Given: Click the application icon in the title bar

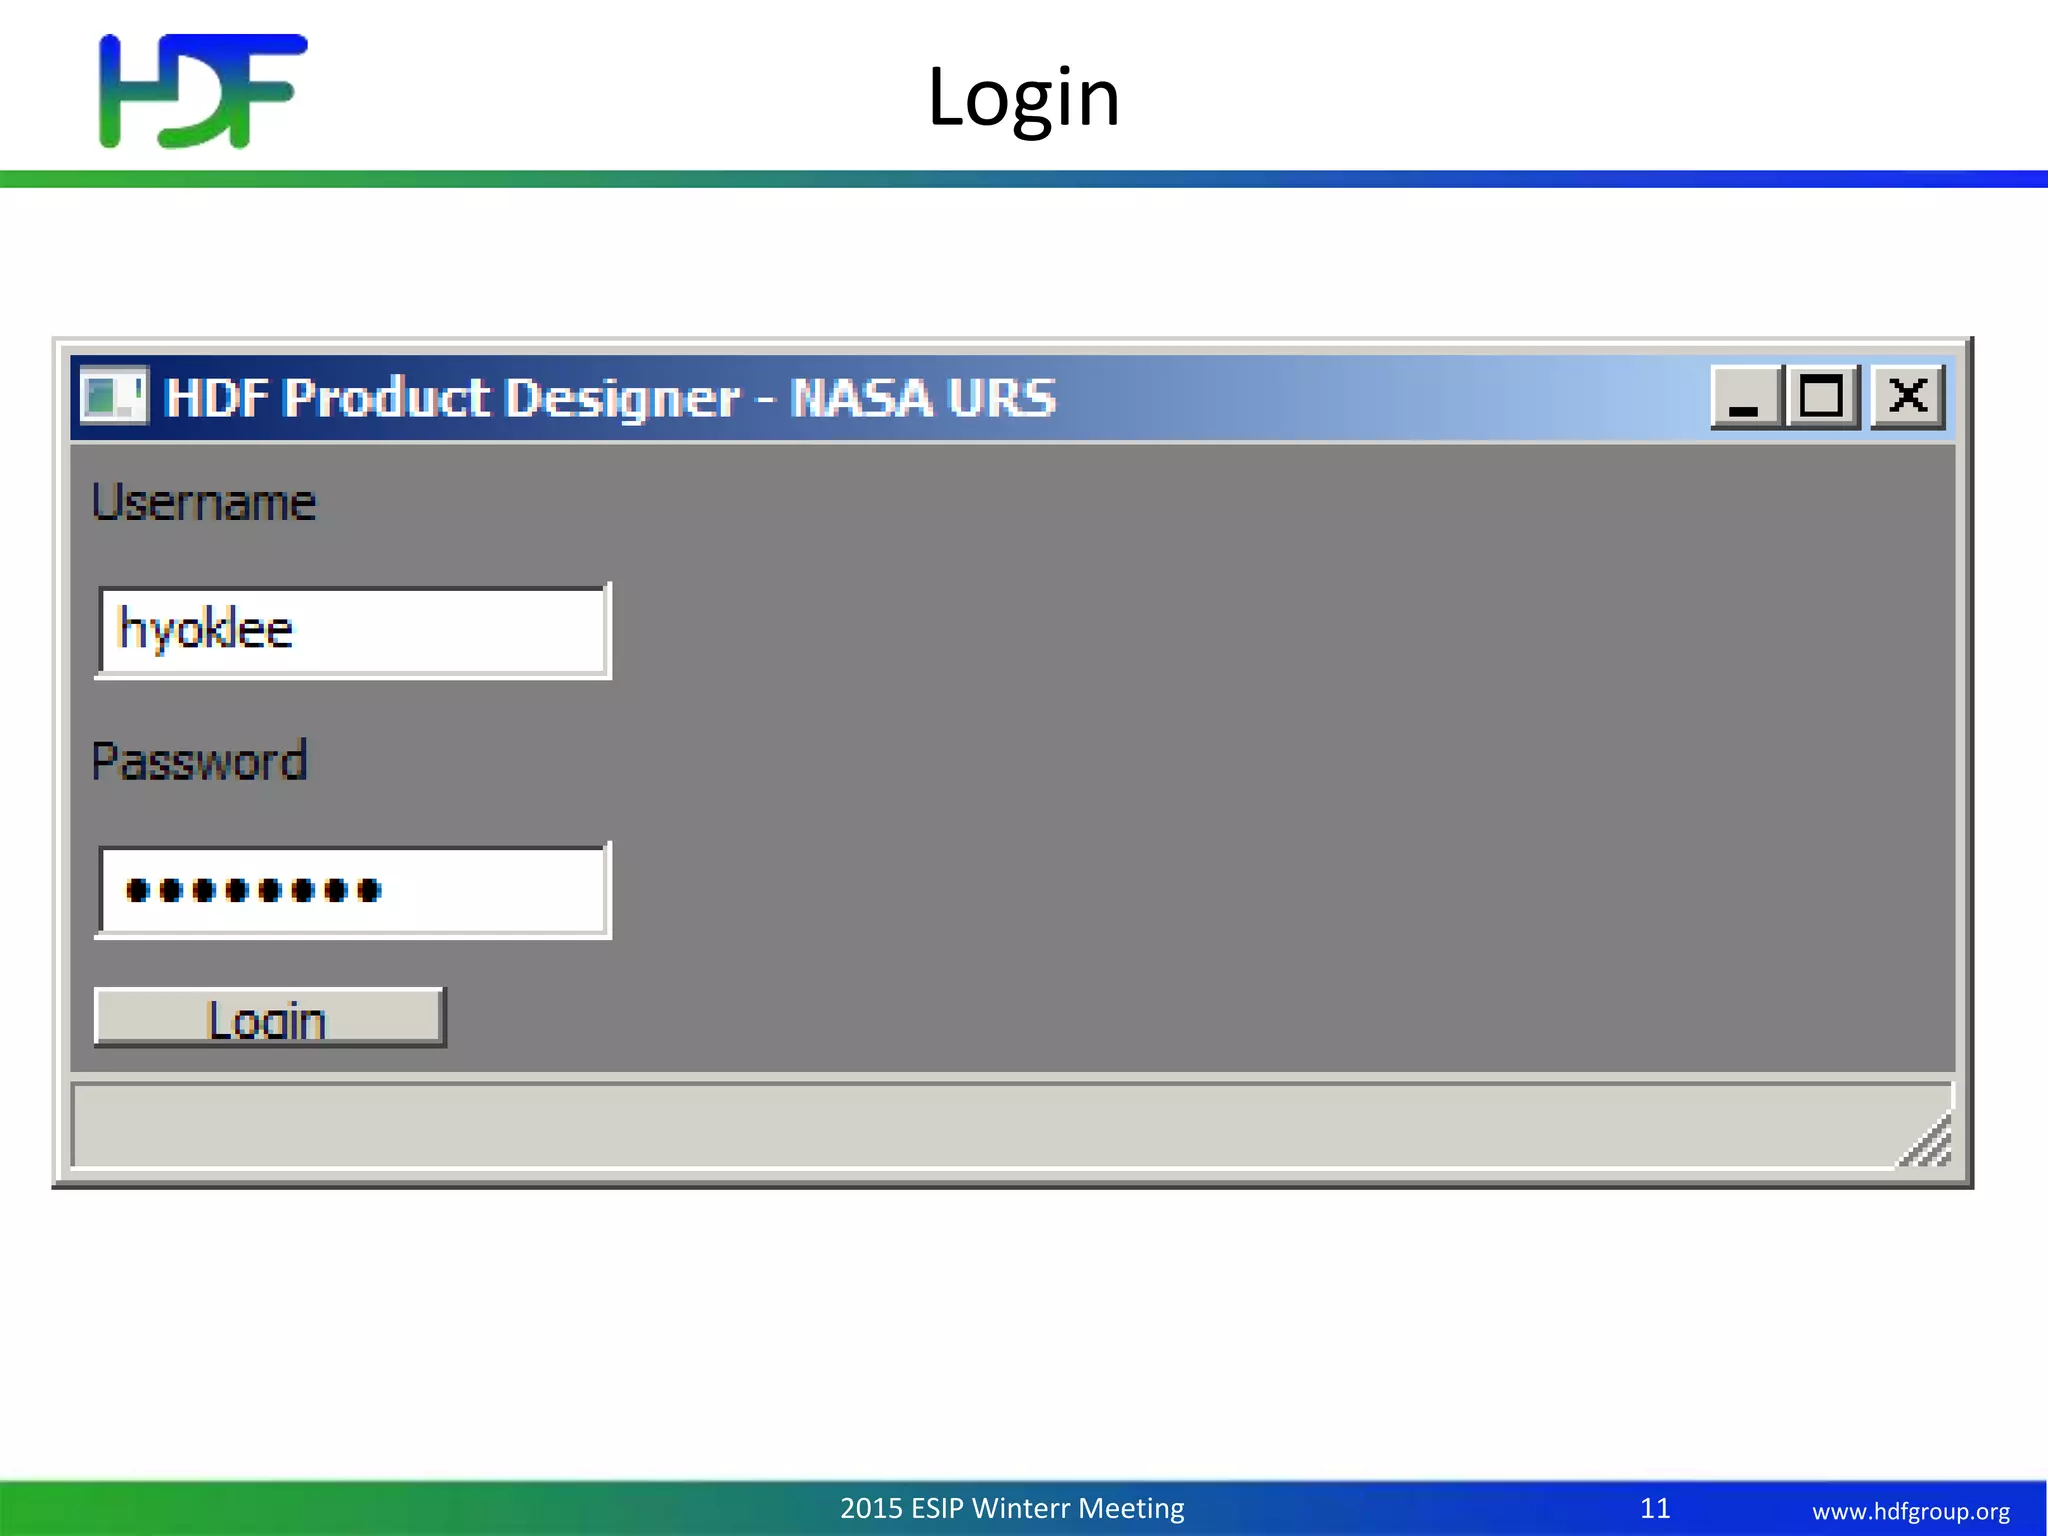Looking at the screenshot, I should (114, 396).
